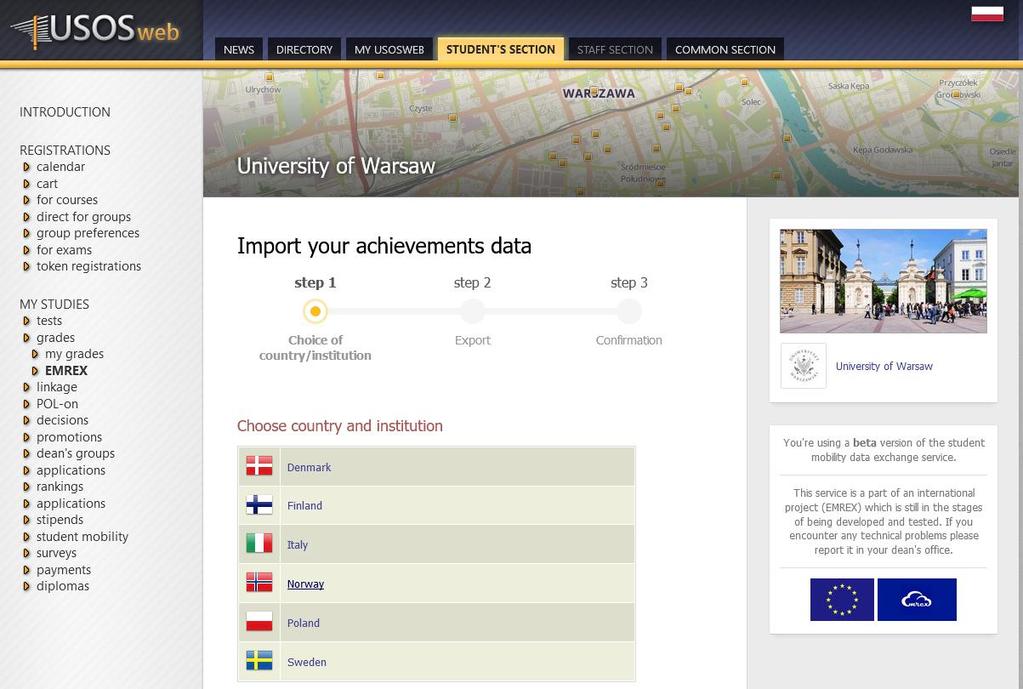Image resolution: width=1023 pixels, height=689 pixels.
Task: Click the arrow bullet beside calendar
Action: coord(26,167)
